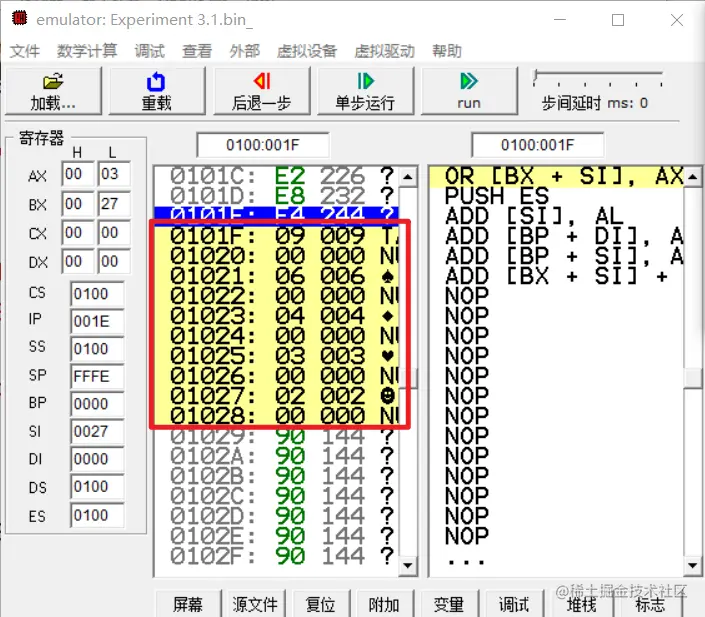This screenshot has width=705, height=617.
Task: Click the CX low byte field
Action: click(x=114, y=232)
